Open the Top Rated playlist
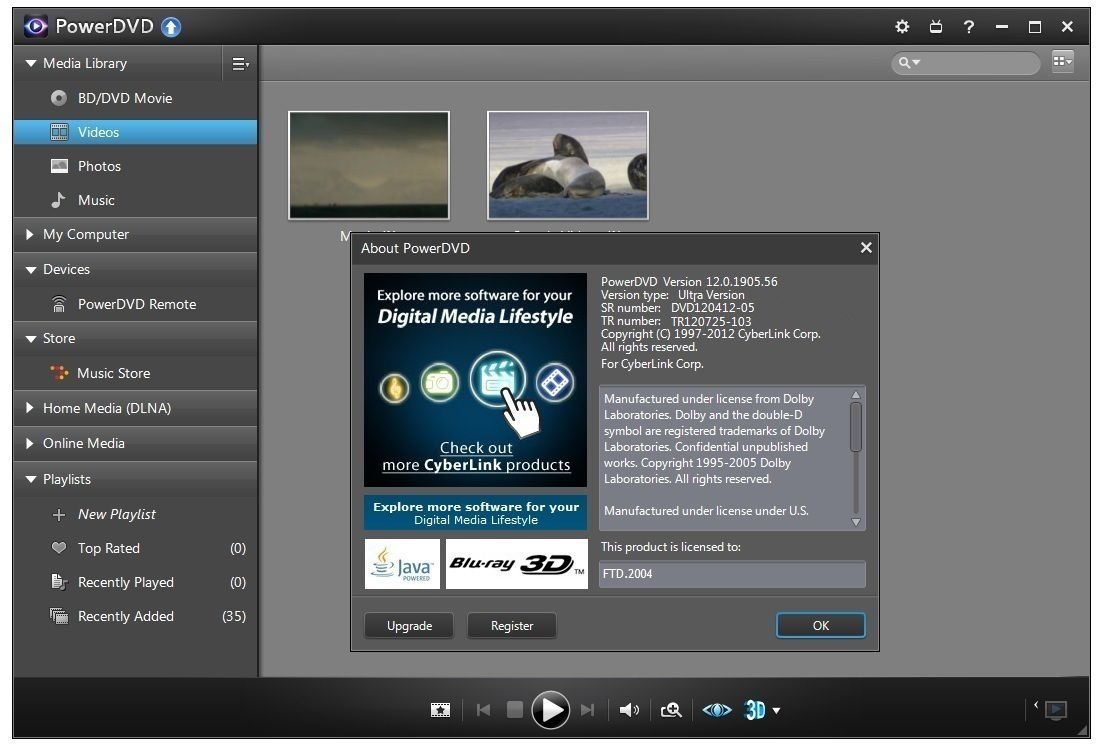Viewport: 1100px width, 751px height. pyautogui.click(x=135, y=548)
